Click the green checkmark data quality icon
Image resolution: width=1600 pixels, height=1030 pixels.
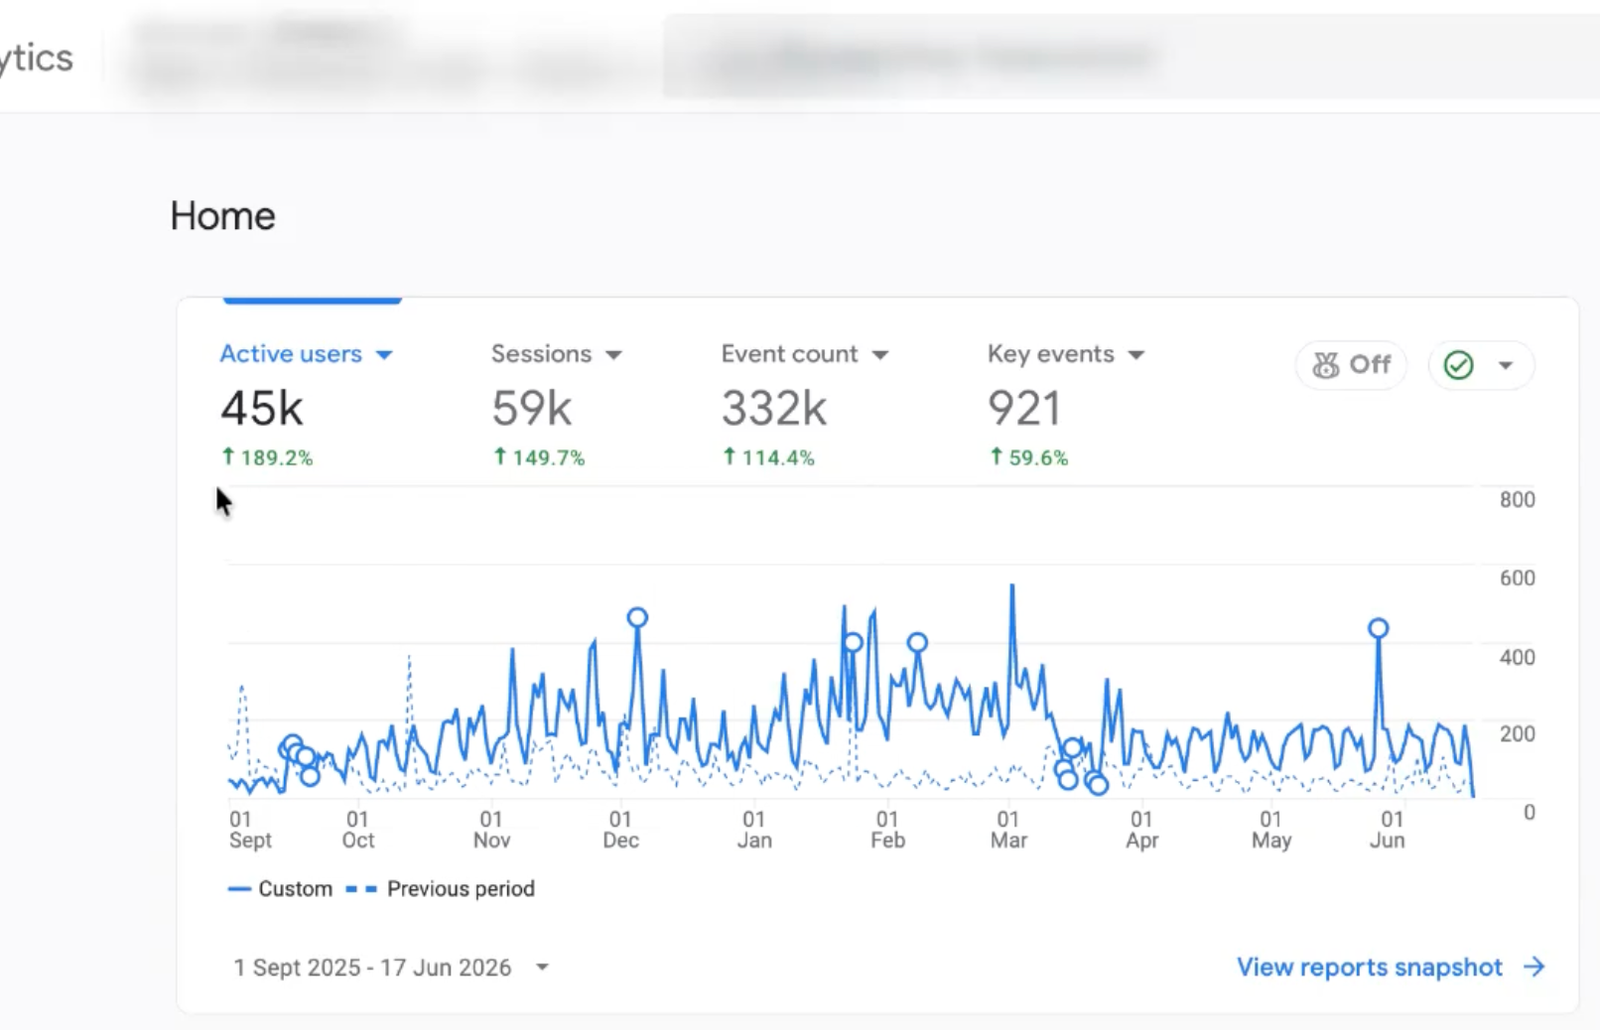(x=1459, y=365)
